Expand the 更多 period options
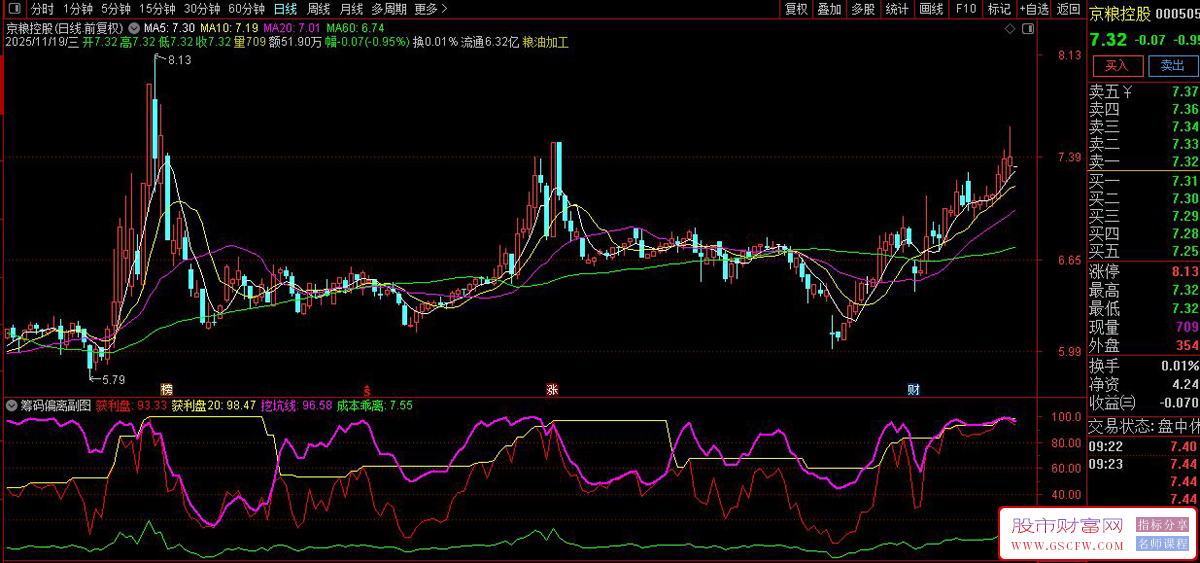 [x=431, y=9]
